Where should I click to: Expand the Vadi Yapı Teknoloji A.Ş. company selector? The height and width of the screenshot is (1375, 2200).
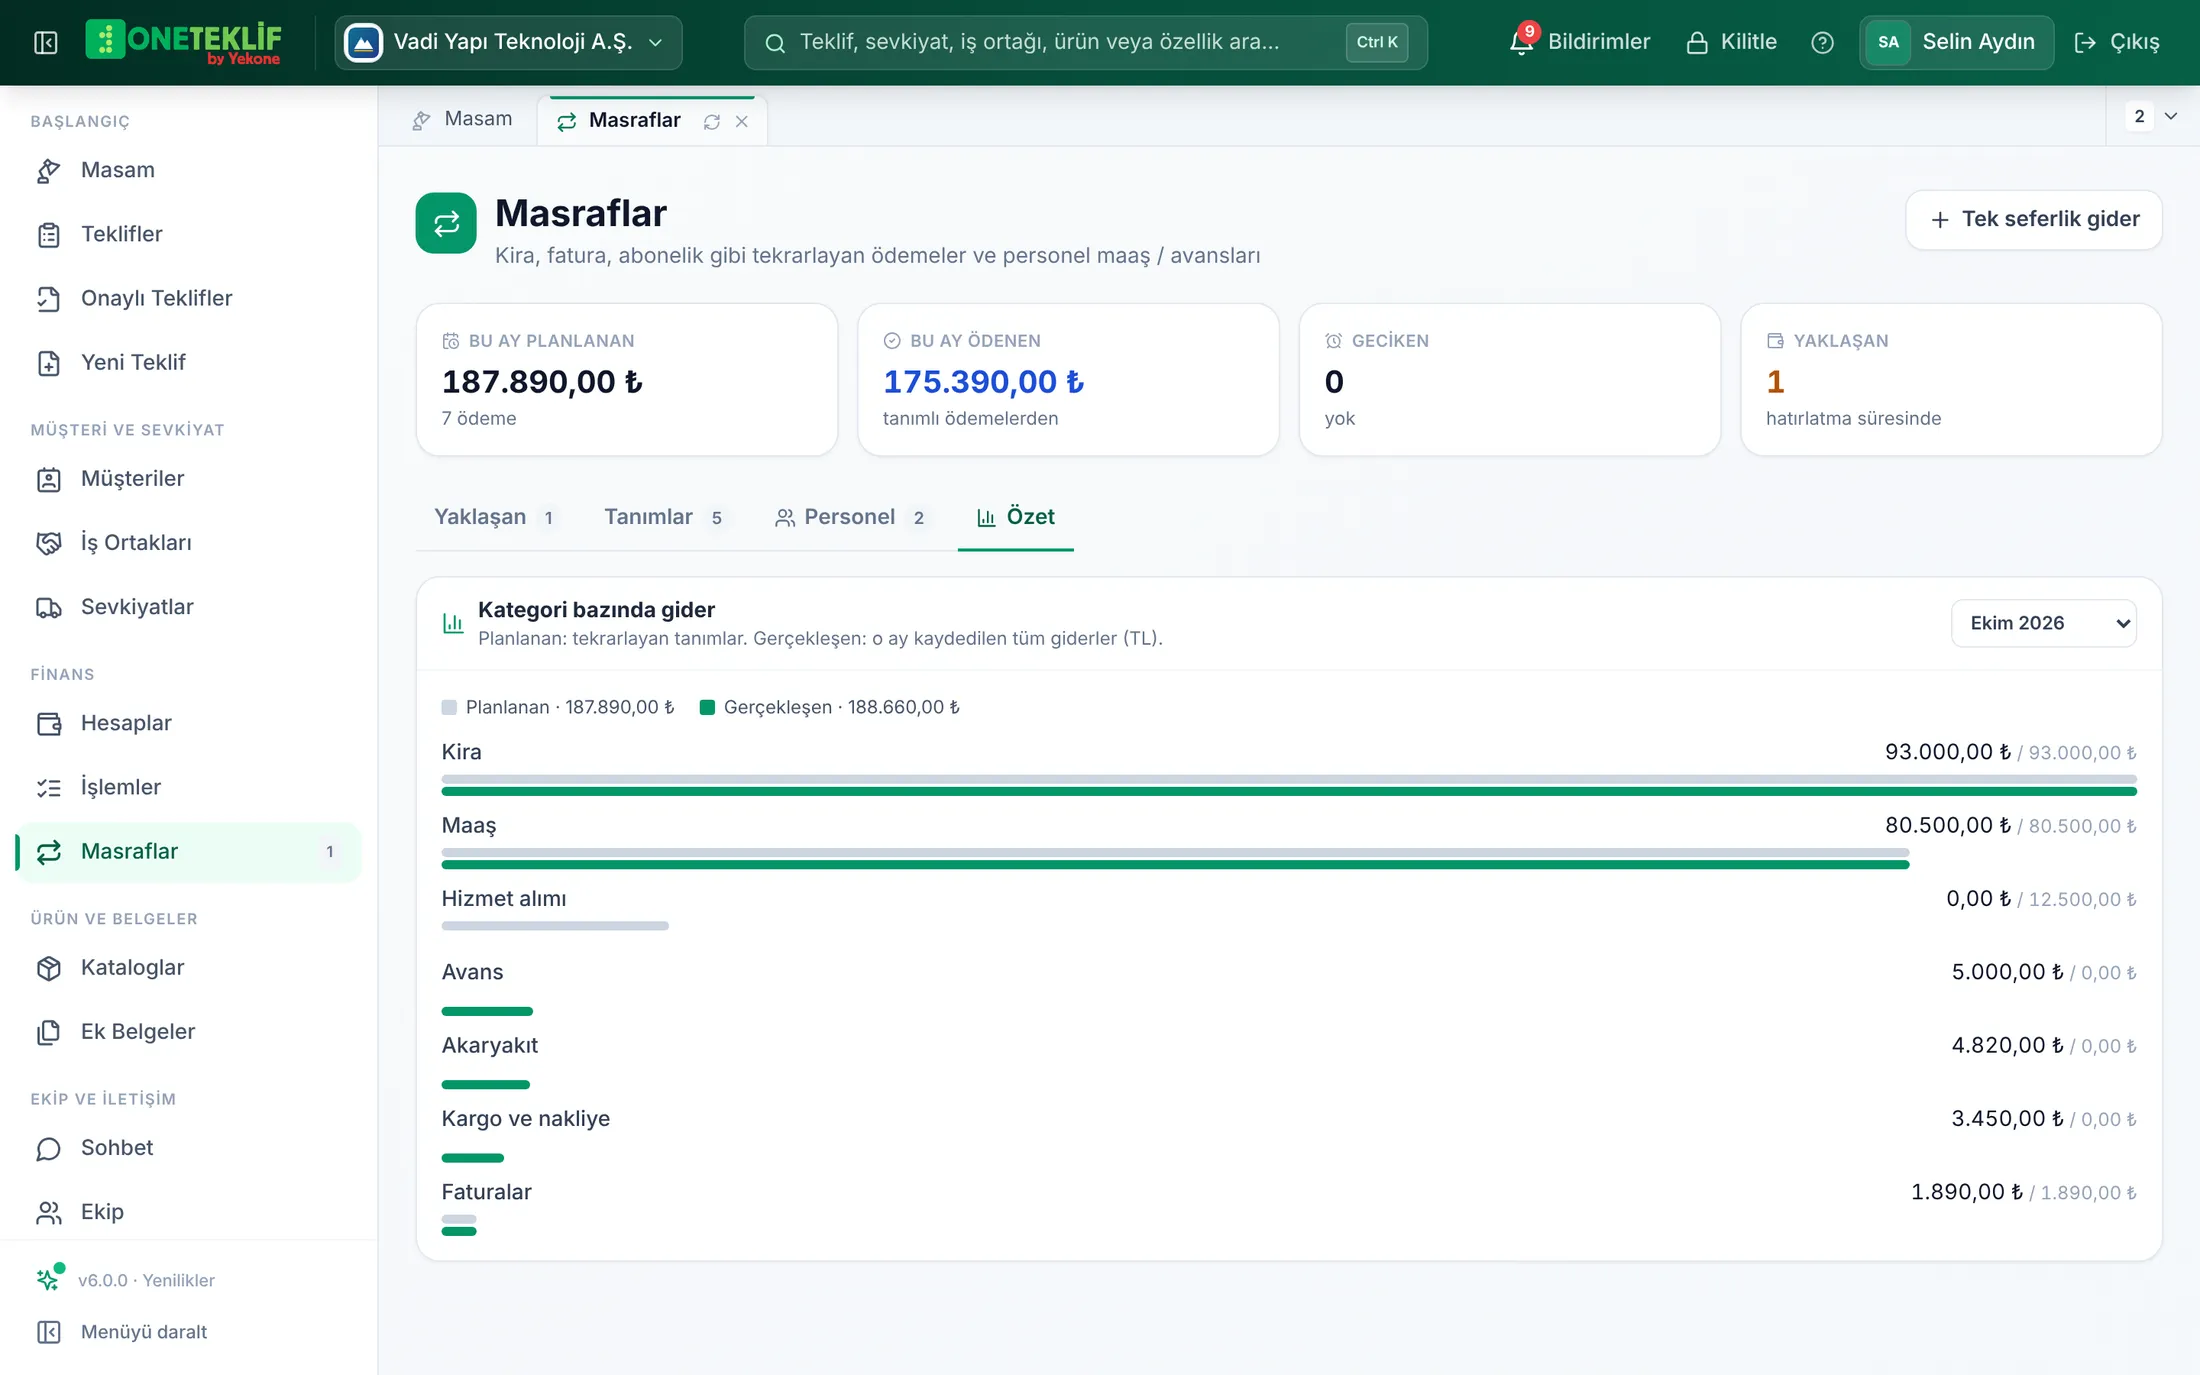(508, 42)
